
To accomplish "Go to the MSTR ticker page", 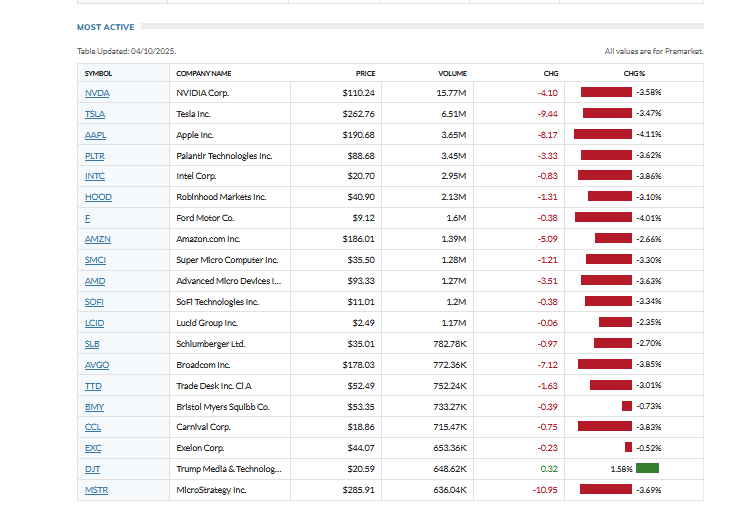I will coord(96,490).
